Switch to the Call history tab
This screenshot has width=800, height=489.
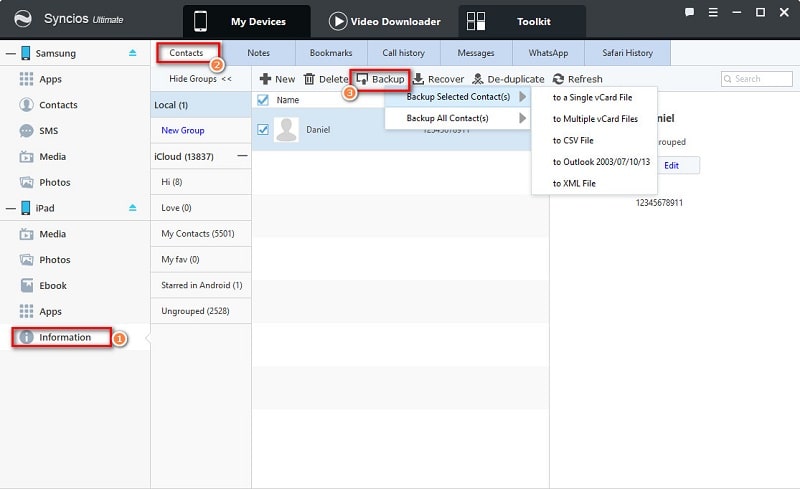[404, 53]
